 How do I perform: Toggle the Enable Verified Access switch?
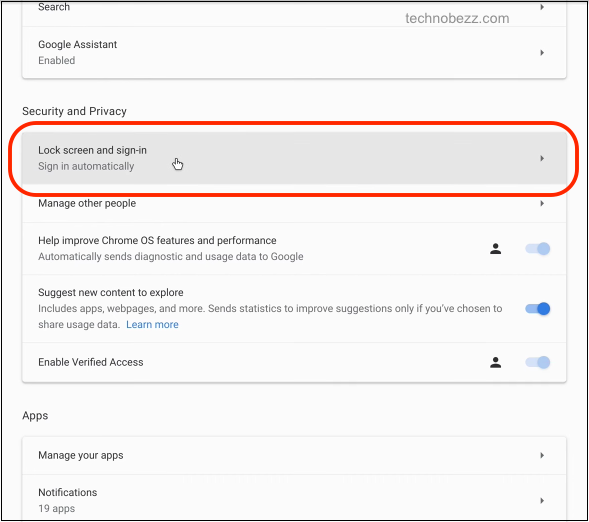tap(538, 362)
